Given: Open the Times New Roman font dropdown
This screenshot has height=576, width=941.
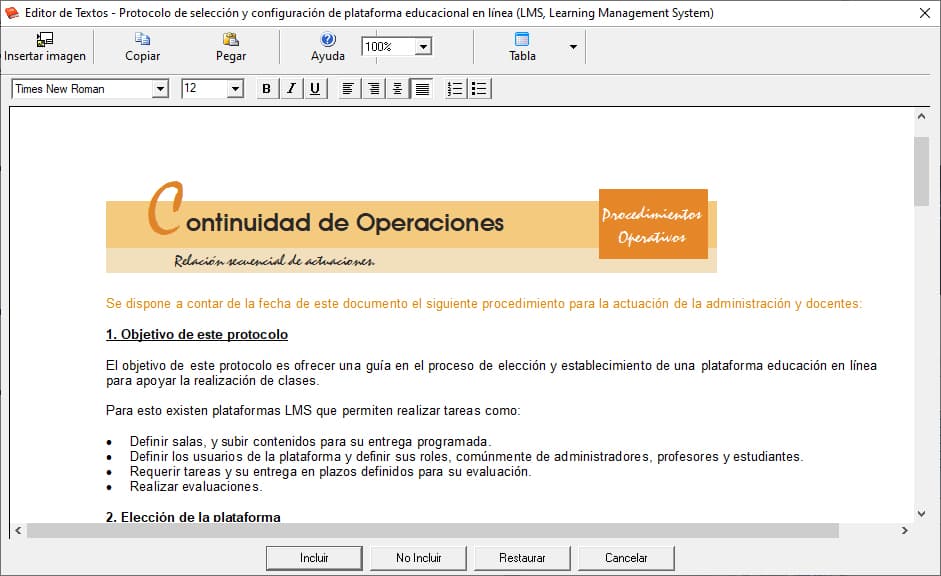Looking at the screenshot, I should (160, 89).
